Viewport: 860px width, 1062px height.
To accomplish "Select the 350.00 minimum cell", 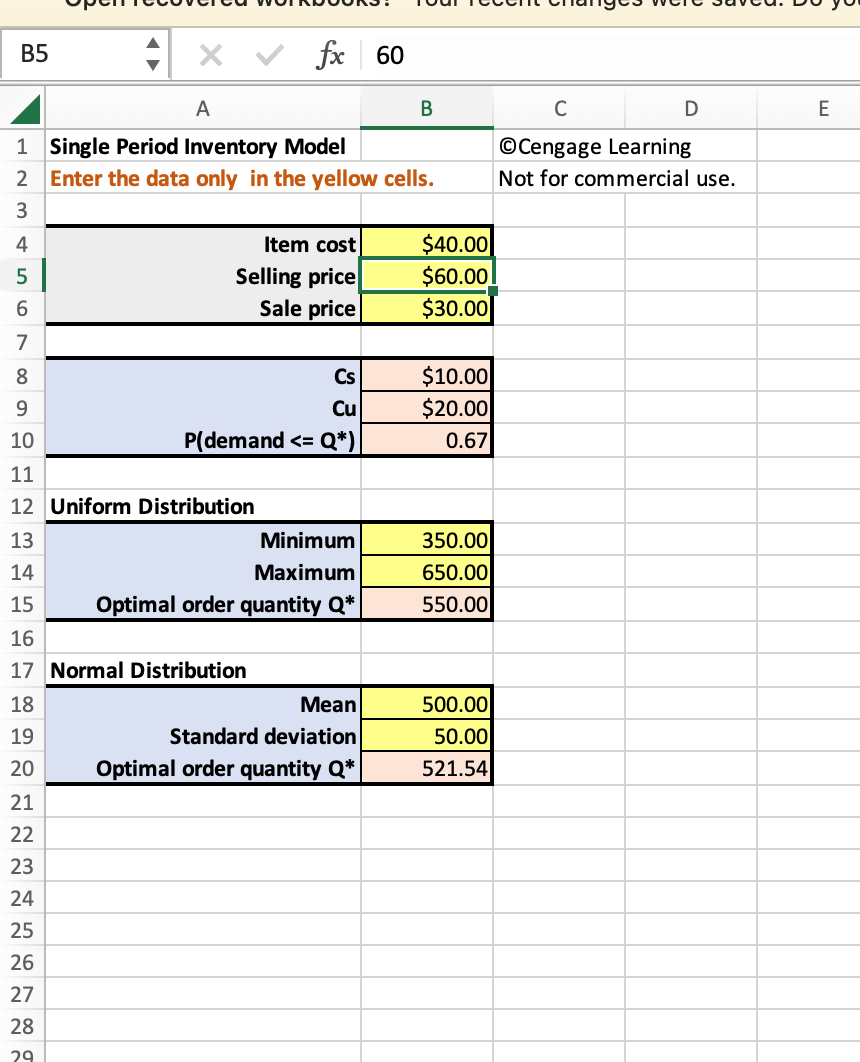I will (x=427, y=540).
